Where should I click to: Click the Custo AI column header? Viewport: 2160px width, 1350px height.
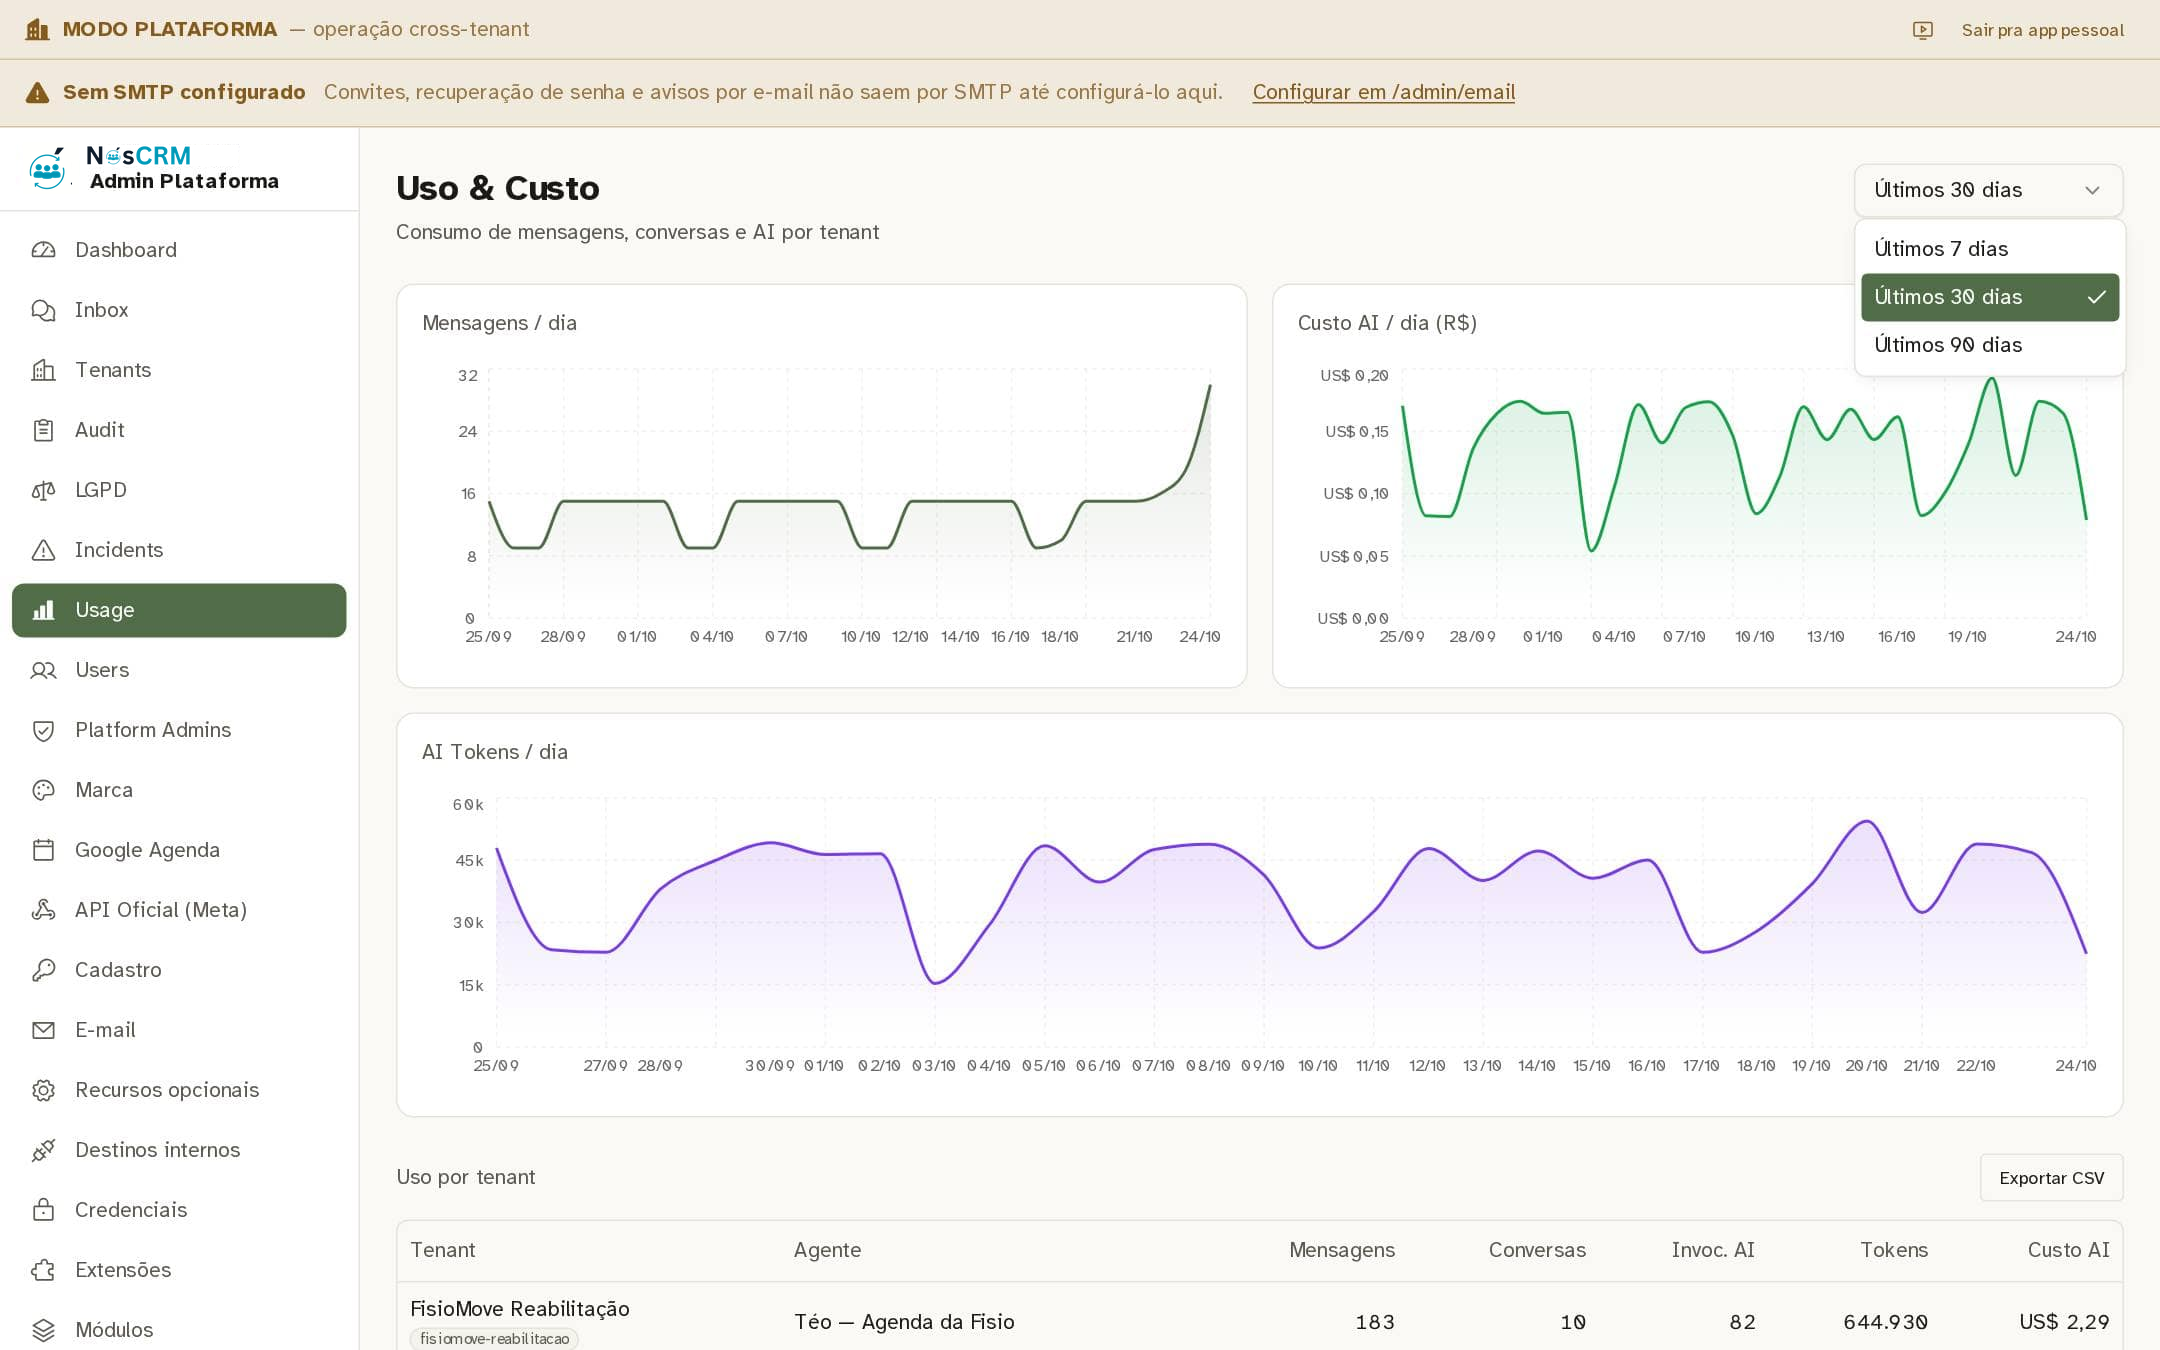tap(2068, 1250)
